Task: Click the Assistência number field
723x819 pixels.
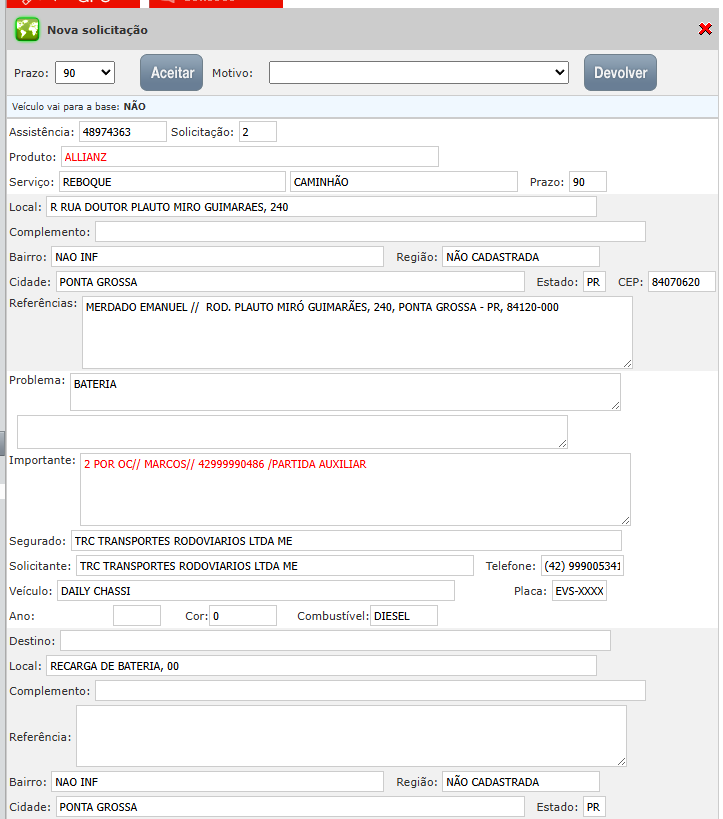Action: pos(122,132)
